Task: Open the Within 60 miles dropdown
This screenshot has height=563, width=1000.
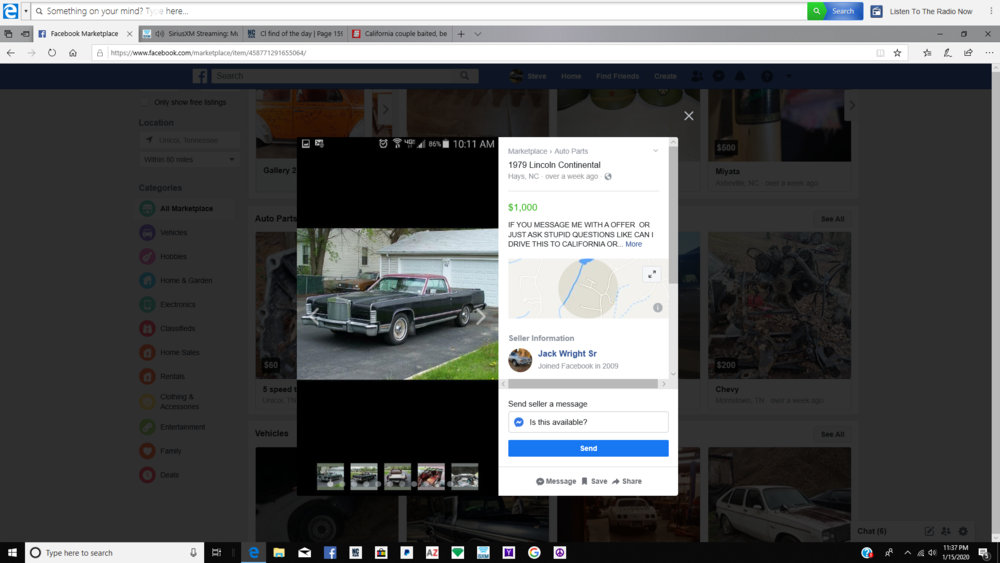Action: click(189, 159)
